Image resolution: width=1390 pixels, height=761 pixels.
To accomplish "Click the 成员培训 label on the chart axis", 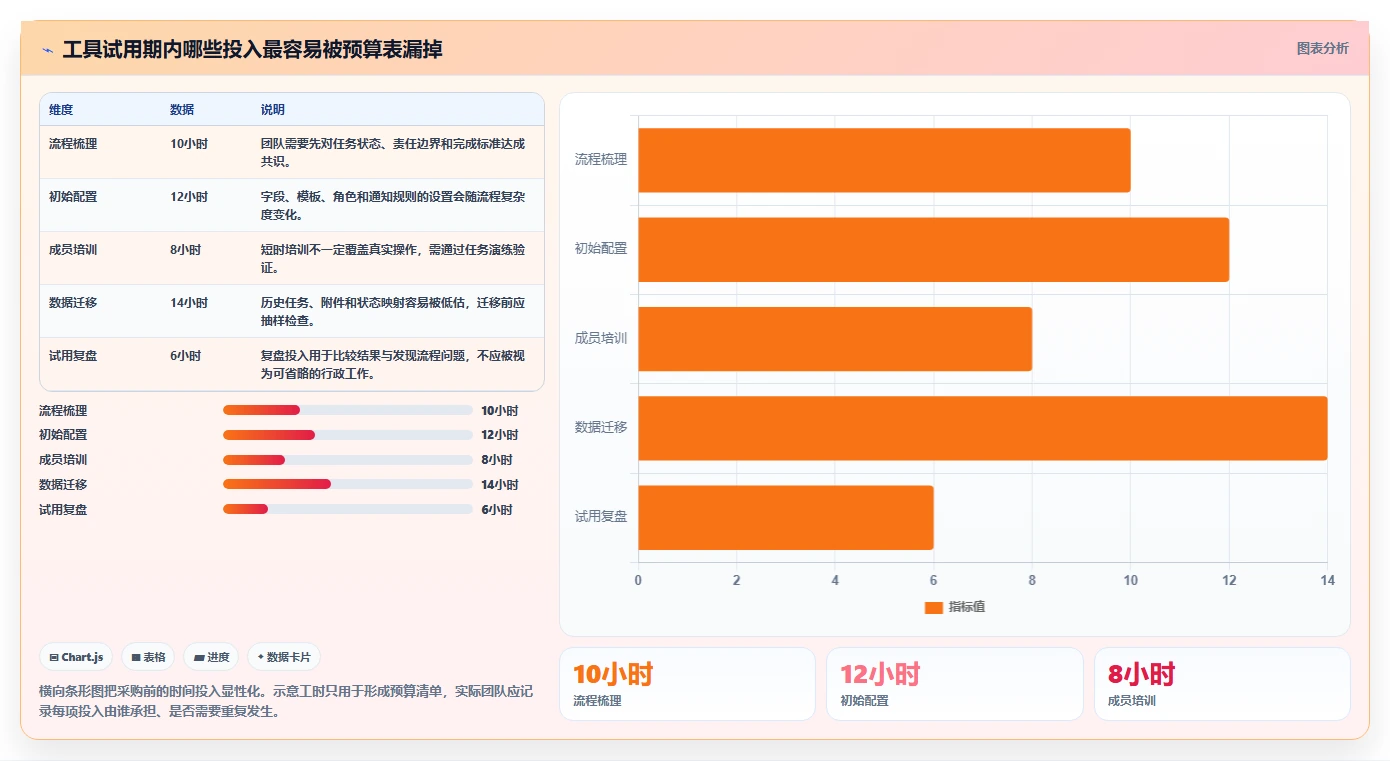I will [601, 339].
